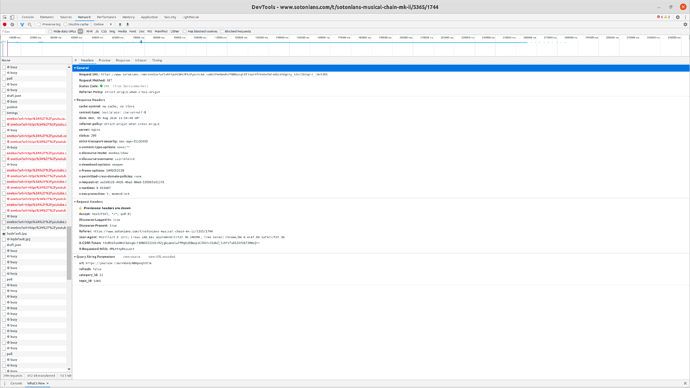Open network search magnifier icon
Viewport: 690px width, 388px height.
pos(29,25)
